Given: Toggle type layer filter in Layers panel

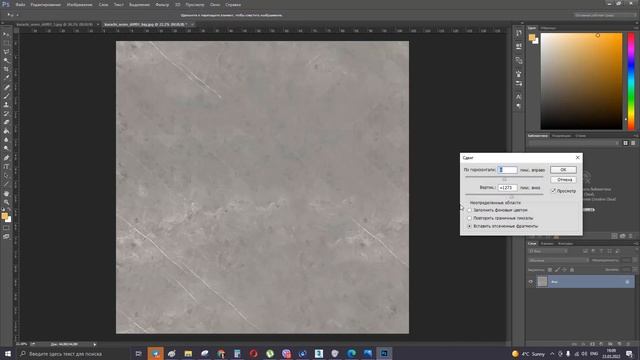Looking at the screenshot, I should (601, 251).
